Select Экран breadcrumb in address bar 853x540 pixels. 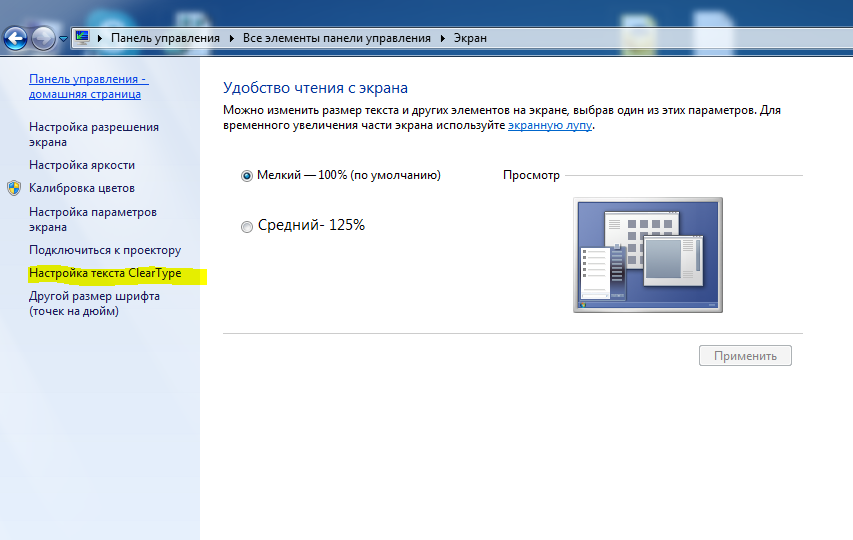coord(470,38)
